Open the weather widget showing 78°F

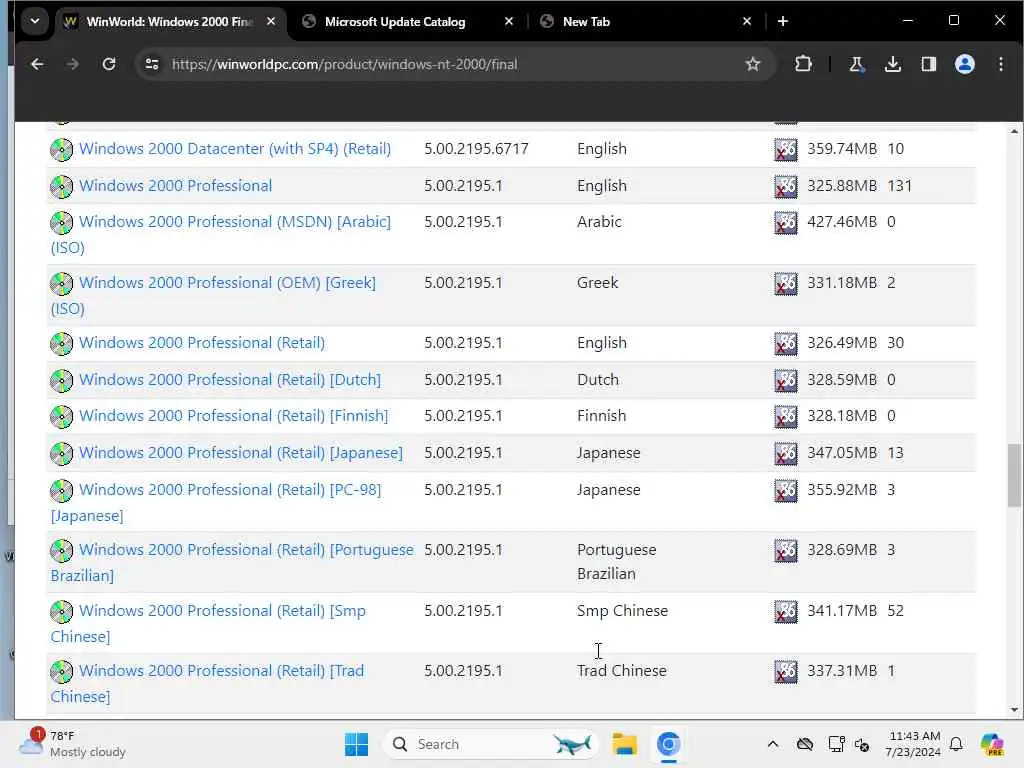(73, 744)
